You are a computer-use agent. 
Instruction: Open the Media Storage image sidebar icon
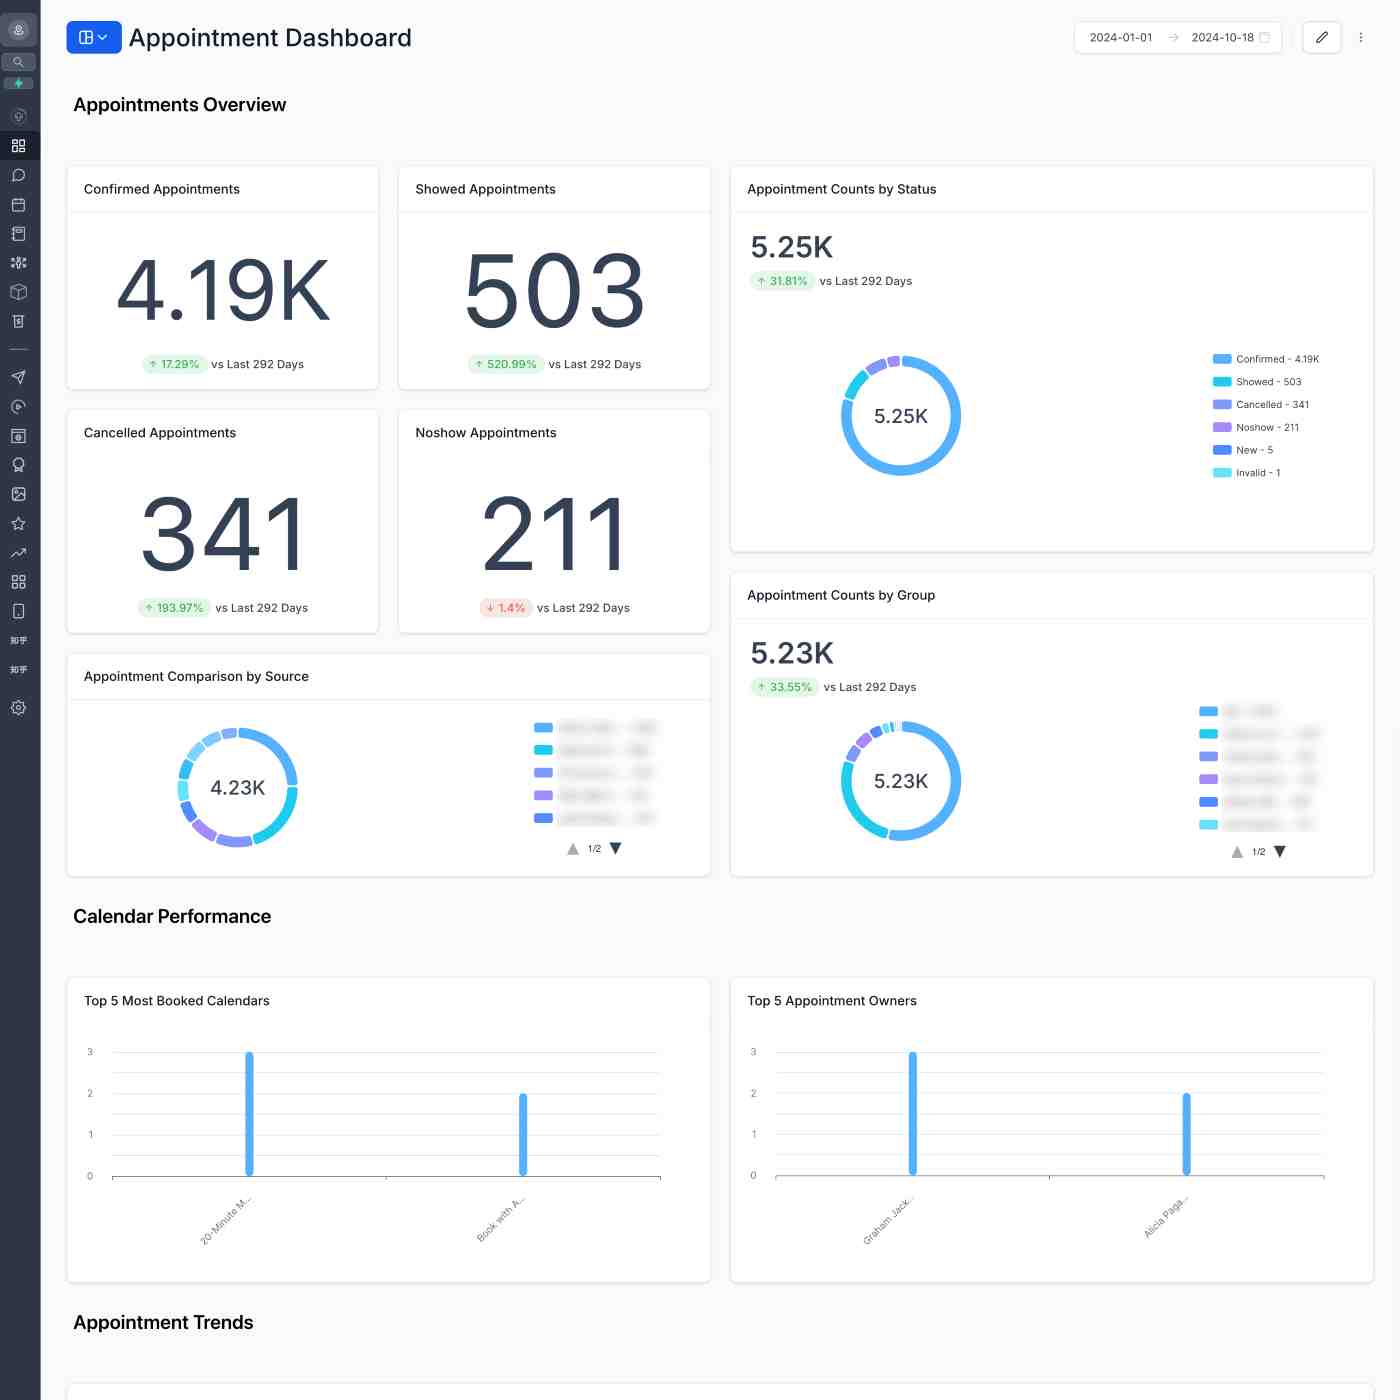[x=18, y=494]
